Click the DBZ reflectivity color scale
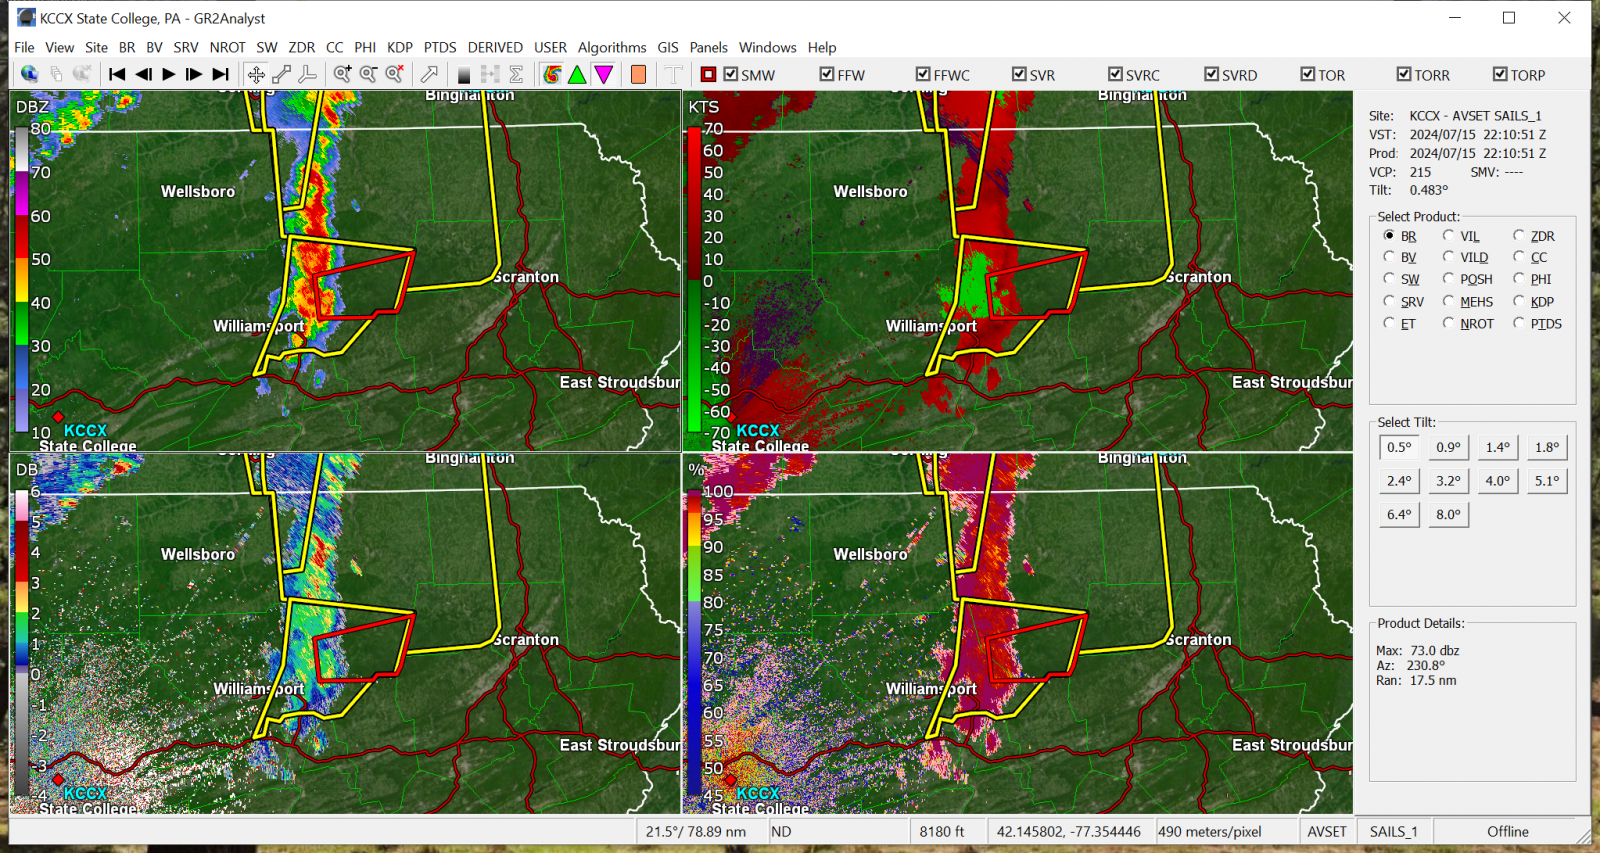Screen dimensions: 1600x853 click(x=22, y=280)
